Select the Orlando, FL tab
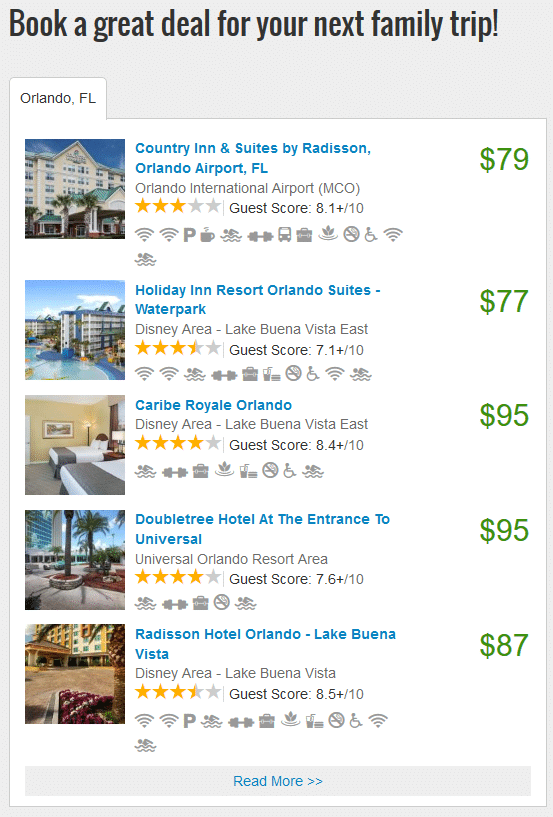 [58, 98]
